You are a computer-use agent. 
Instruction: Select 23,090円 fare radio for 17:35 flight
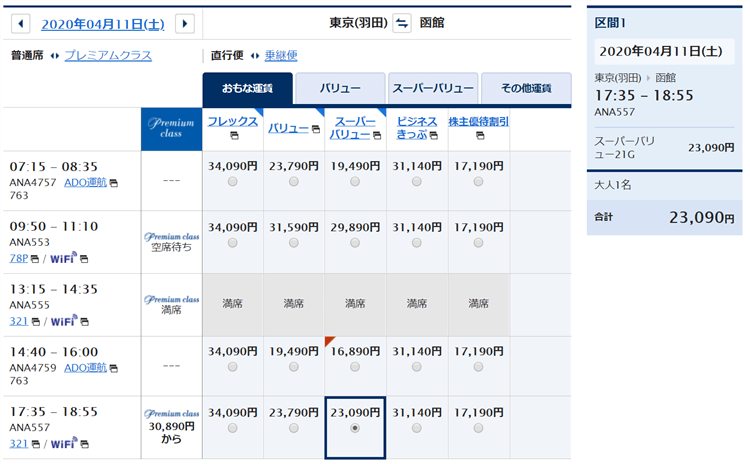tap(355, 428)
